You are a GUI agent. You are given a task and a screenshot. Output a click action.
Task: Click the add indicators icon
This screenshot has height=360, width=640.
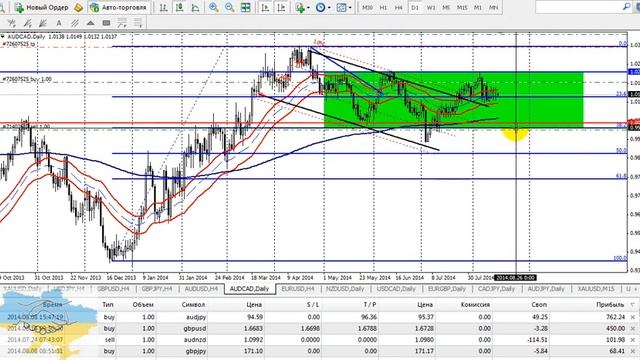coord(300,7)
